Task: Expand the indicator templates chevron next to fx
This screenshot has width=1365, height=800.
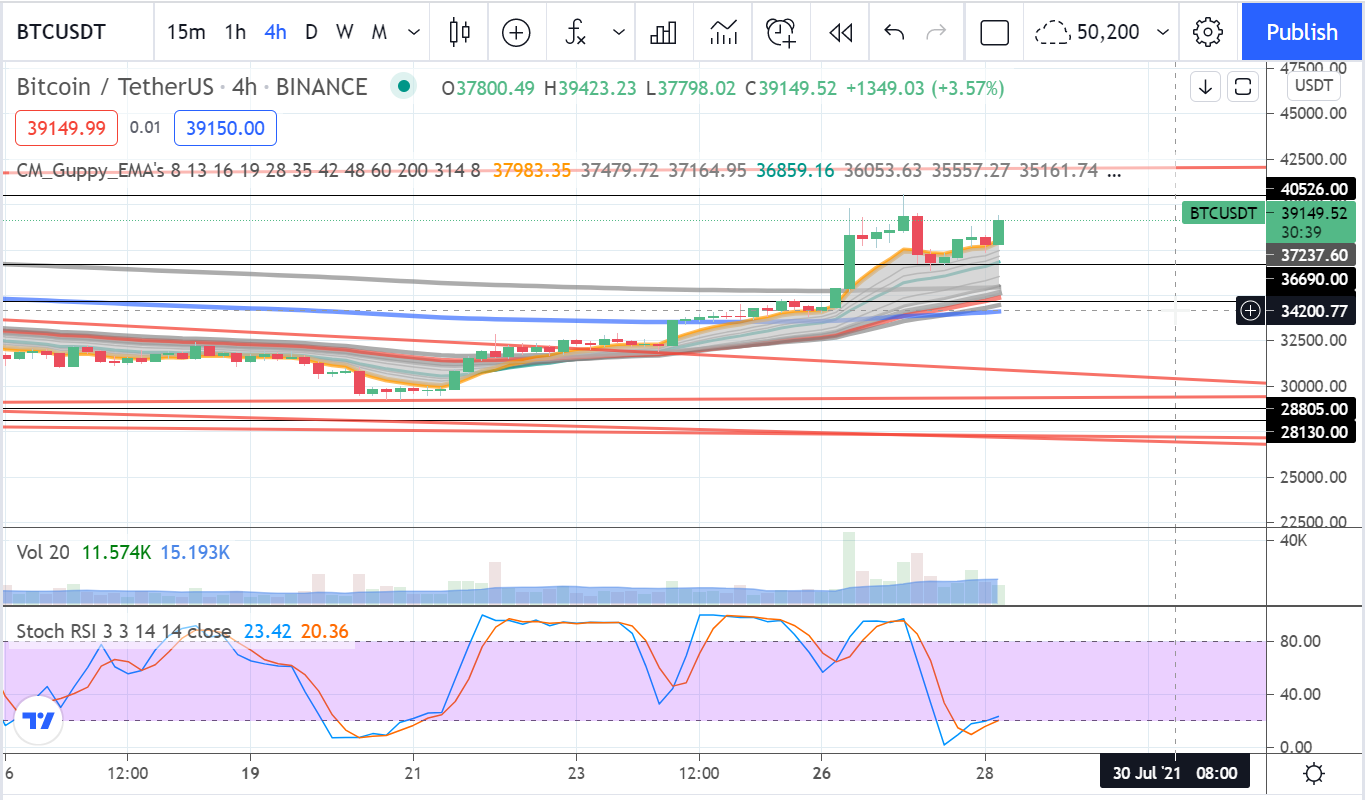Action: 619,32
